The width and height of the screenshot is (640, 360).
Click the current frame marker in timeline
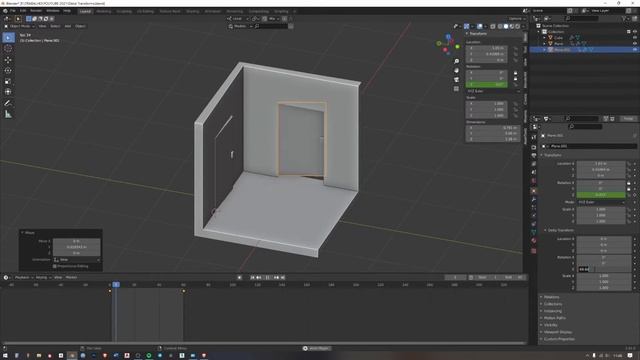click(x=116, y=284)
